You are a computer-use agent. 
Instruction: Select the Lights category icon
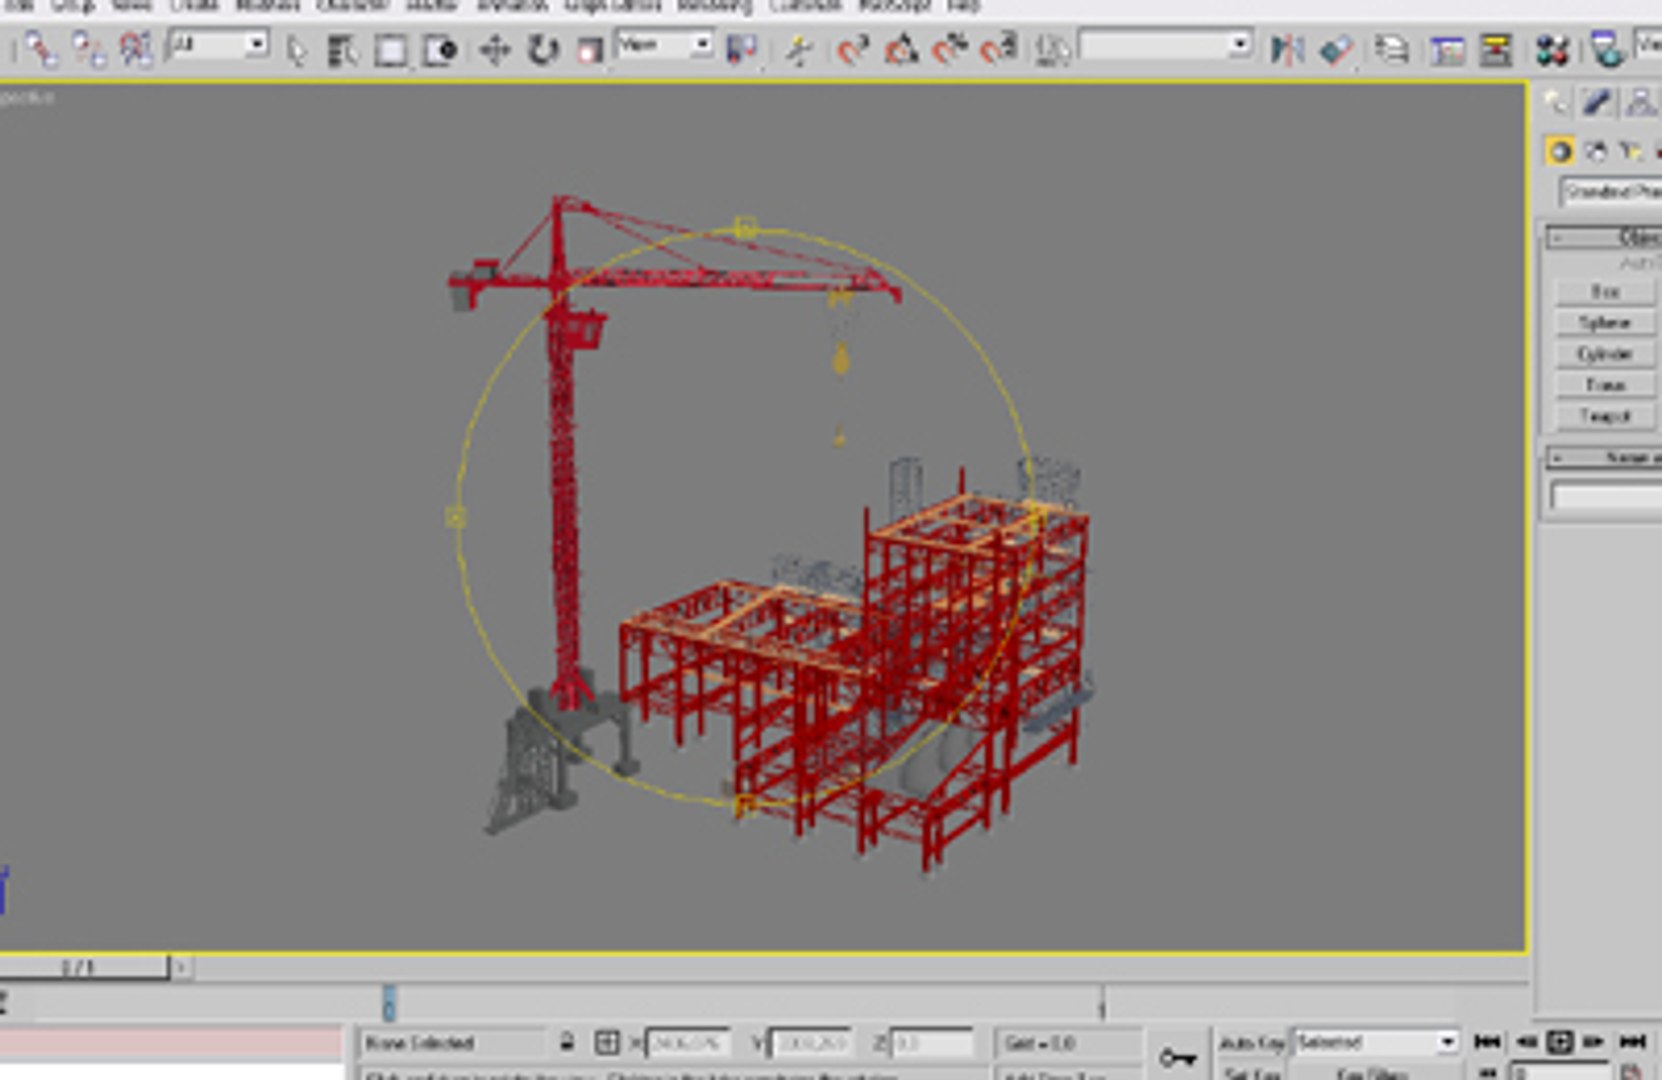point(1632,151)
